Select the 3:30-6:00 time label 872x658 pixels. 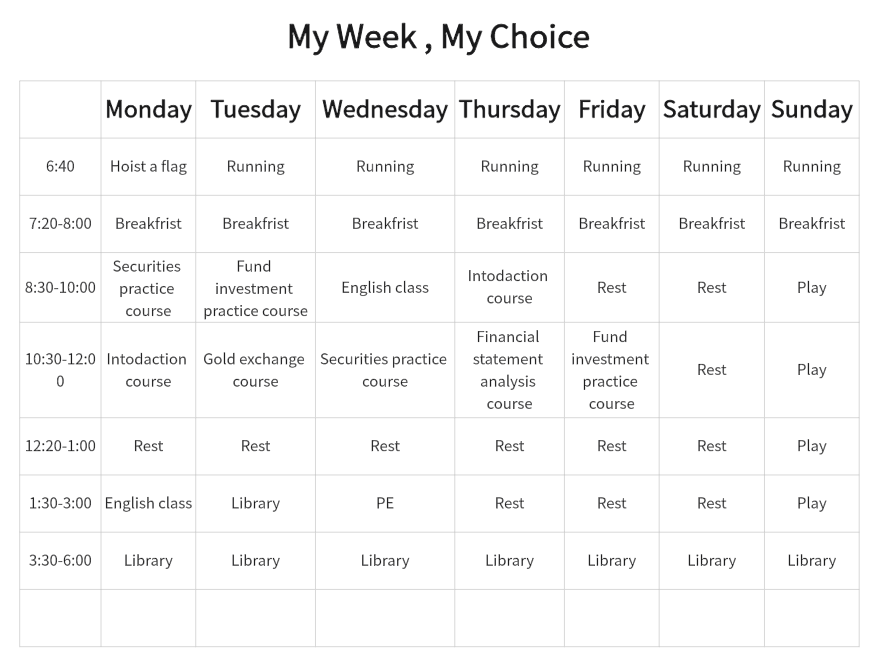coord(60,561)
